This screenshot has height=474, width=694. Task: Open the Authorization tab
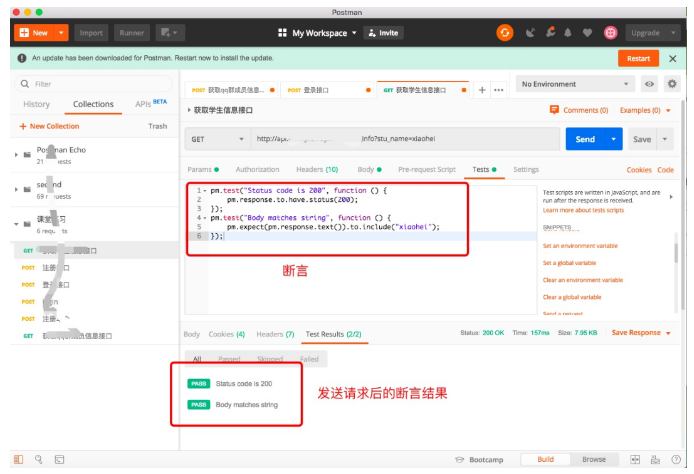pos(257,170)
